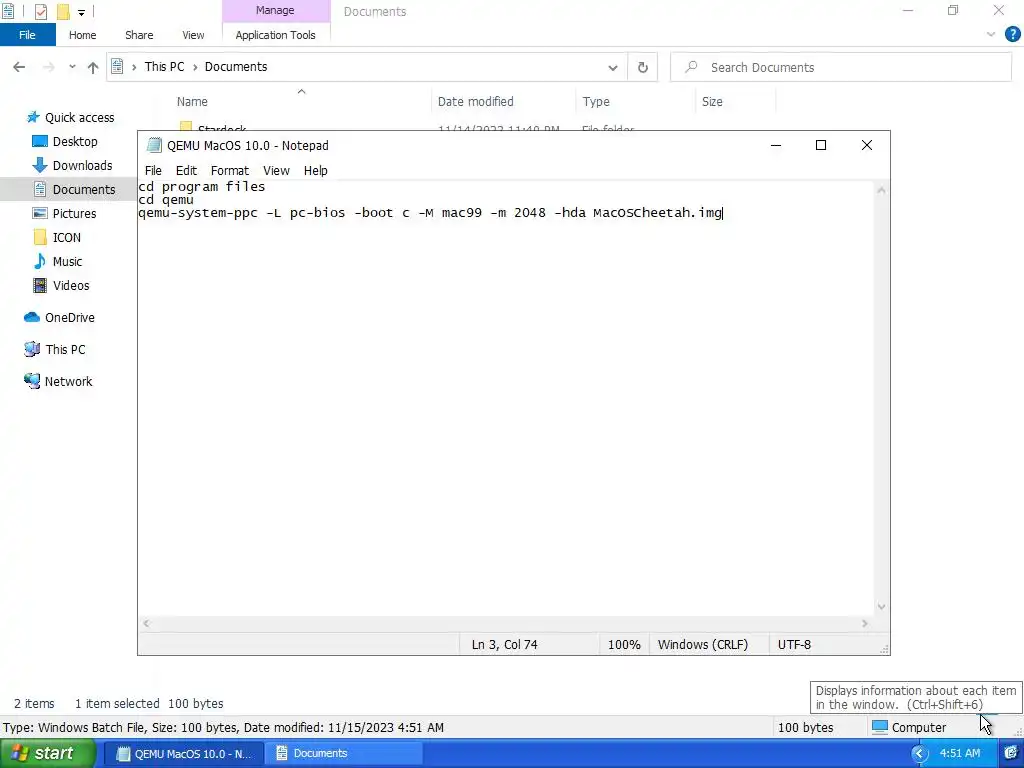This screenshot has width=1024, height=768.
Task: Select Downloads in the navigation pane
Action: [x=82, y=165]
